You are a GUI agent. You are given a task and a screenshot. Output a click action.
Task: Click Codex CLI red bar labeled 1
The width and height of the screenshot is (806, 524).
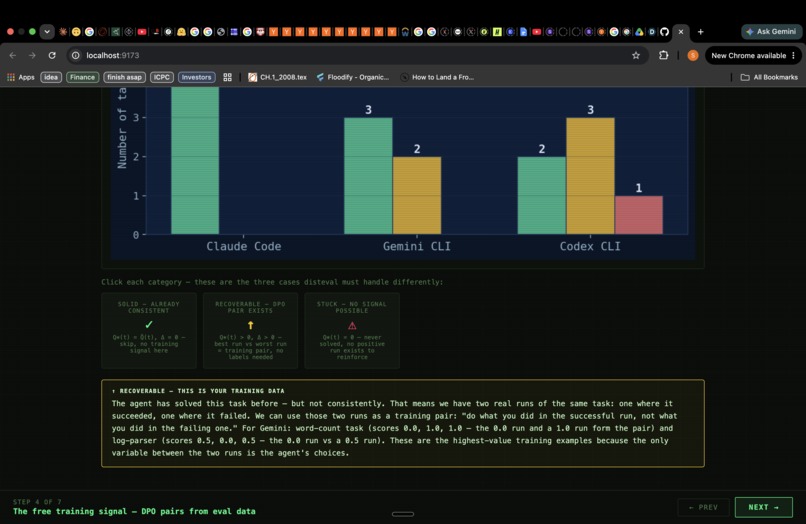point(639,215)
